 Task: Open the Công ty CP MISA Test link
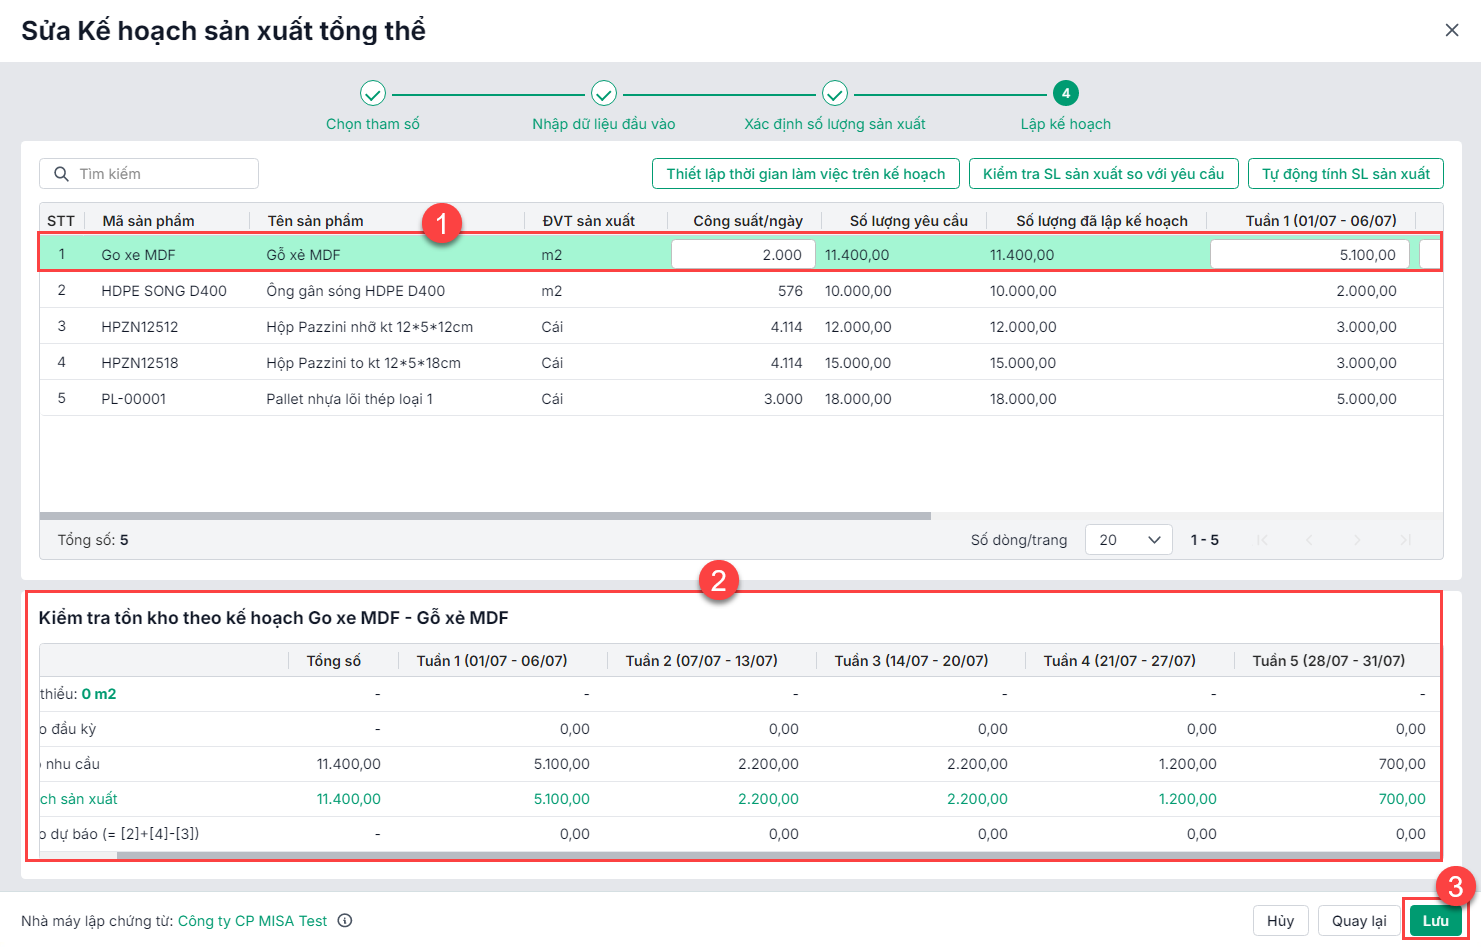(x=252, y=921)
